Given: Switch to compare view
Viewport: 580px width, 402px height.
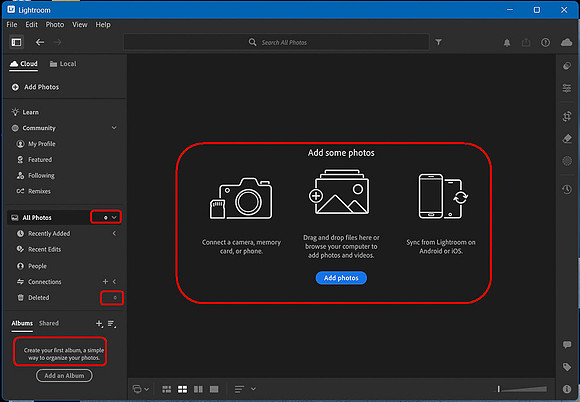Looking at the screenshot, I should pos(198,389).
